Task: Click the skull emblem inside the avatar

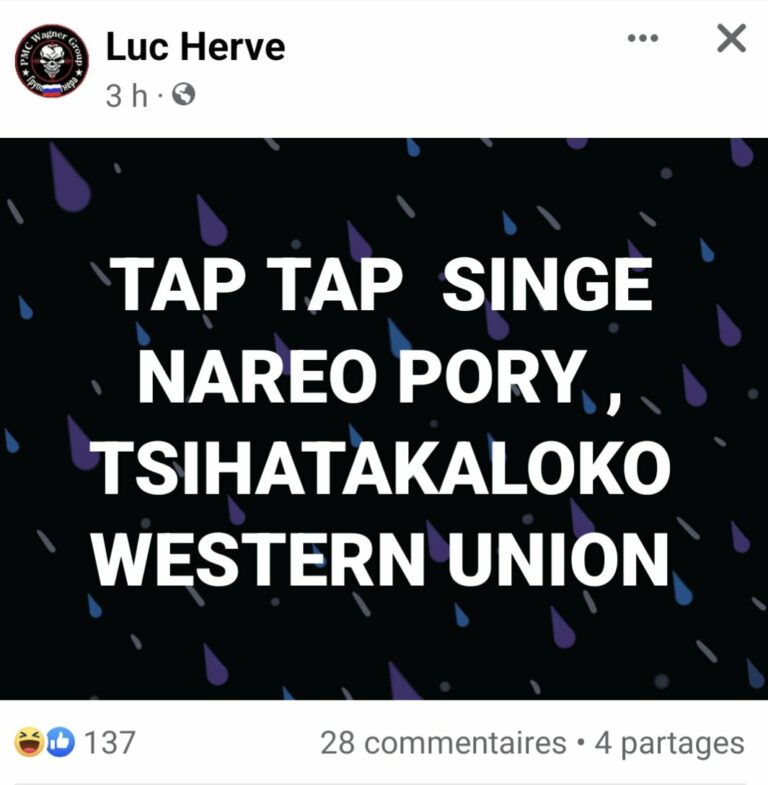Action: [52, 61]
